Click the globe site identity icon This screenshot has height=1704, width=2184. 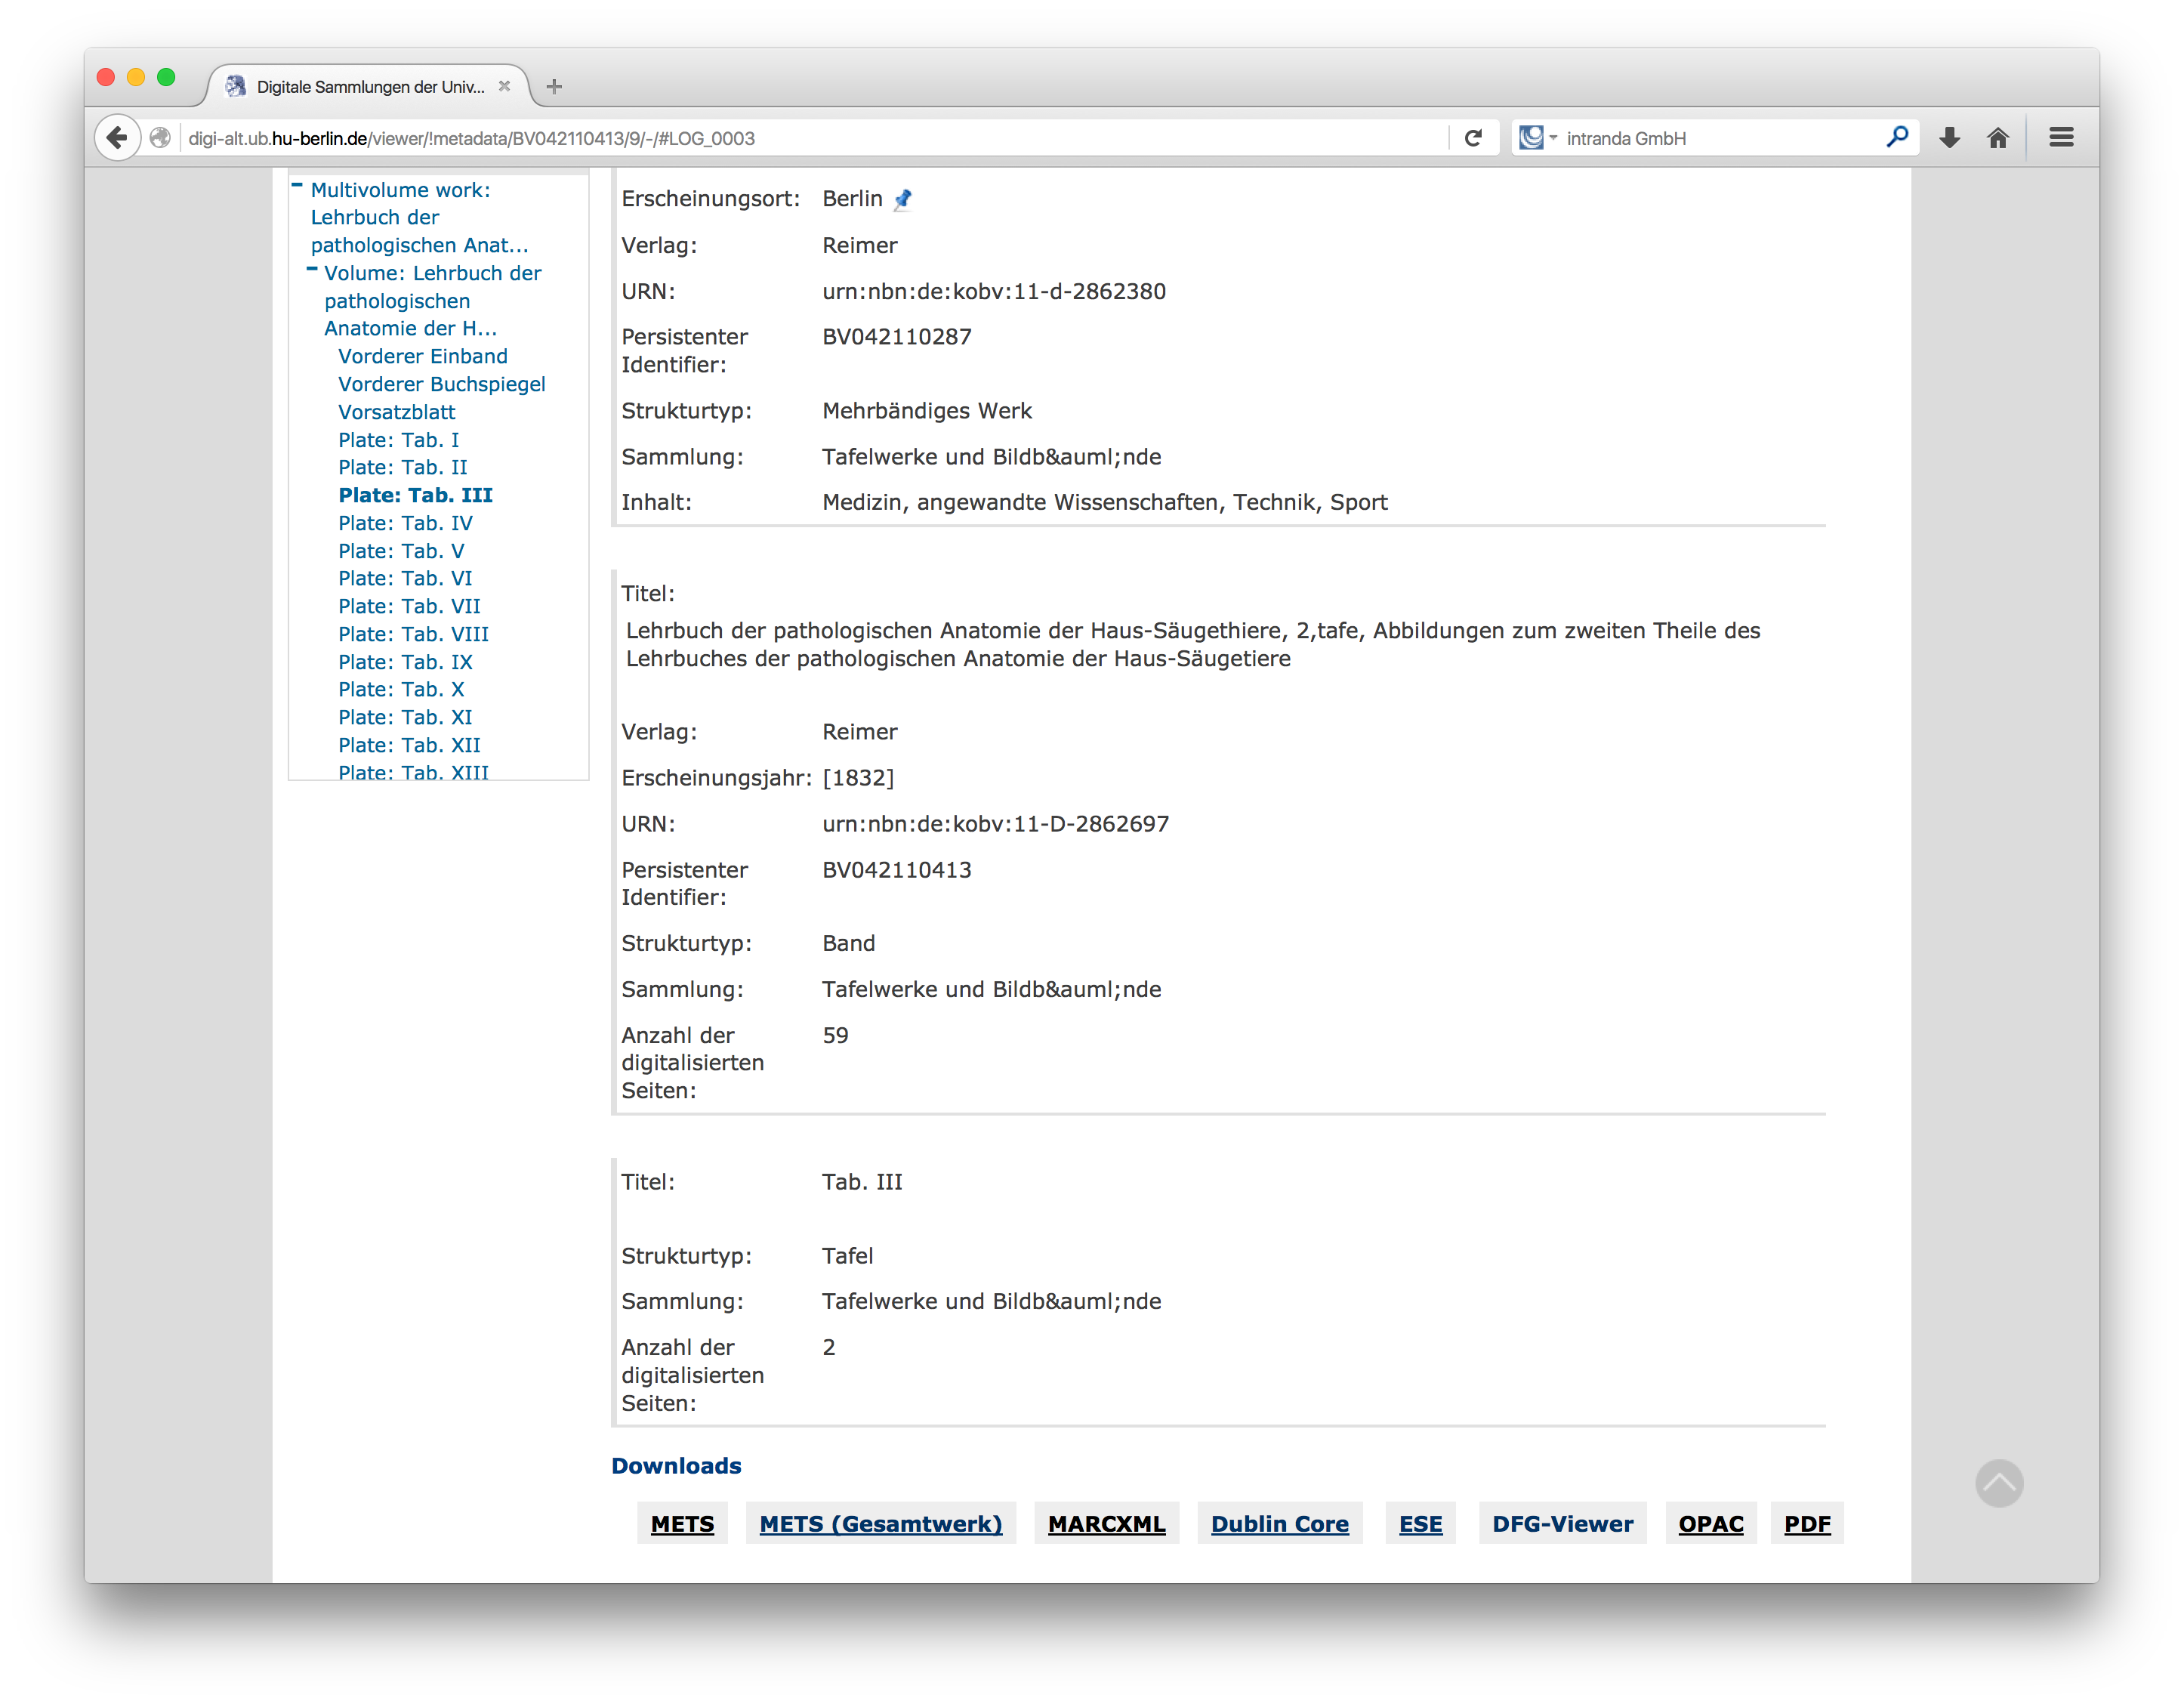click(x=160, y=138)
